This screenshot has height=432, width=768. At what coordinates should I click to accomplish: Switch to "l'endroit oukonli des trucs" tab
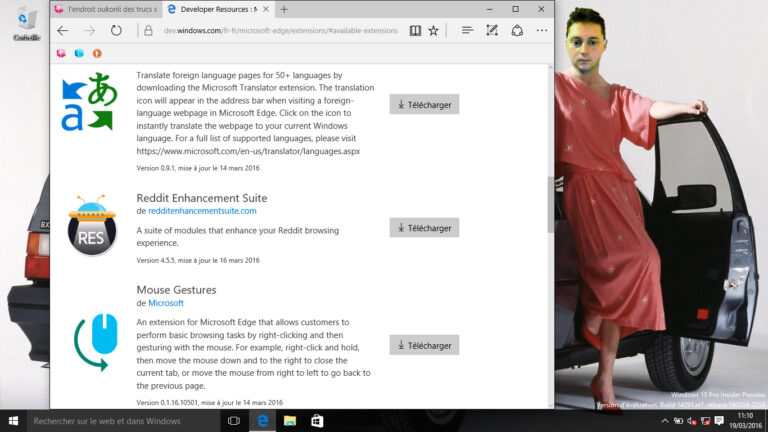coord(105,9)
